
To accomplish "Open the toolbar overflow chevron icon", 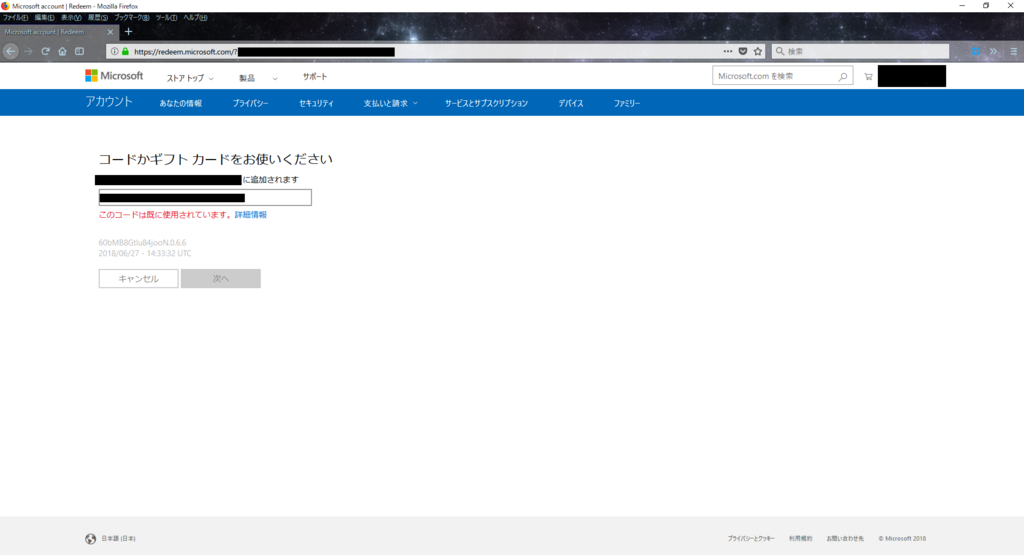I will [993, 51].
